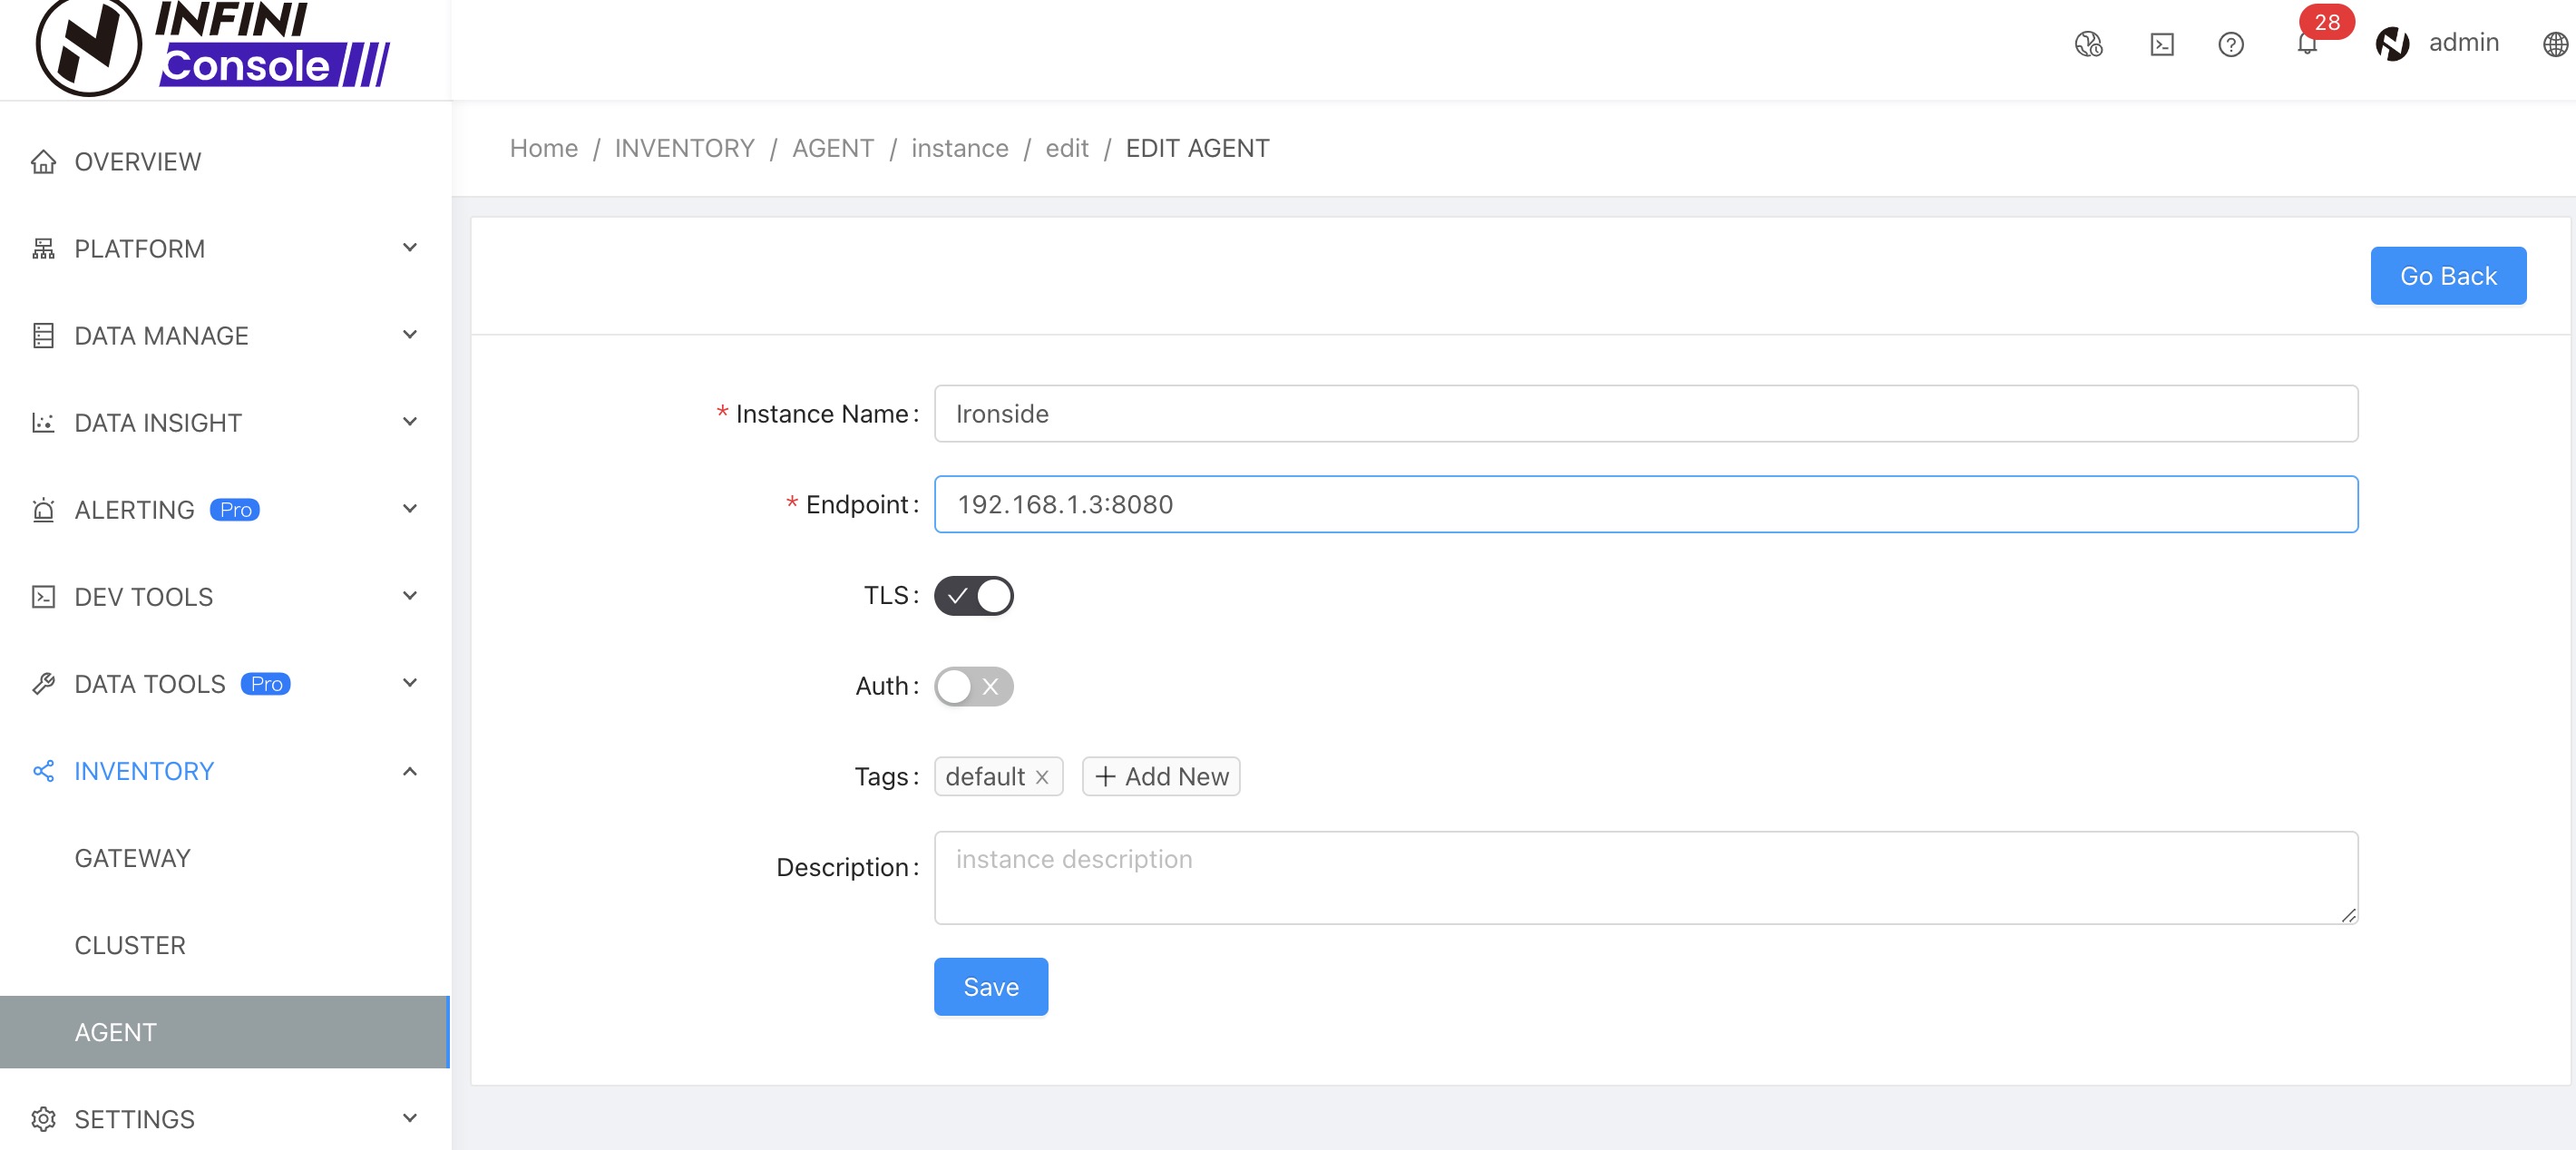Image resolution: width=2576 pixels, height=1150 pixels.
Task: Open the console terminal icon in header
Action: [2162, 44]
